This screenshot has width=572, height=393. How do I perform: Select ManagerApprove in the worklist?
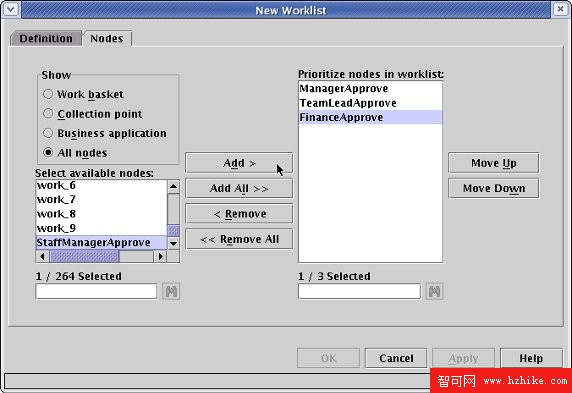point(370,89)
